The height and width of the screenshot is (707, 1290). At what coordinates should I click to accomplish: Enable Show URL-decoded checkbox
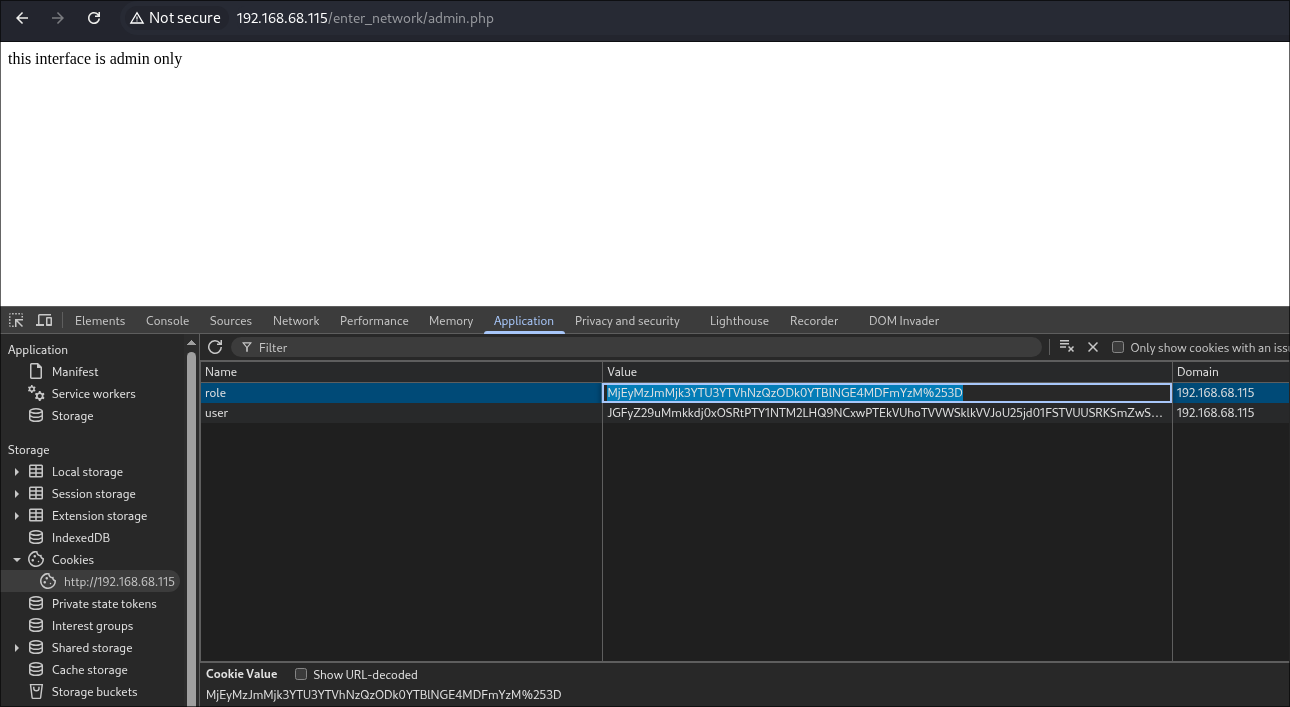301,675
